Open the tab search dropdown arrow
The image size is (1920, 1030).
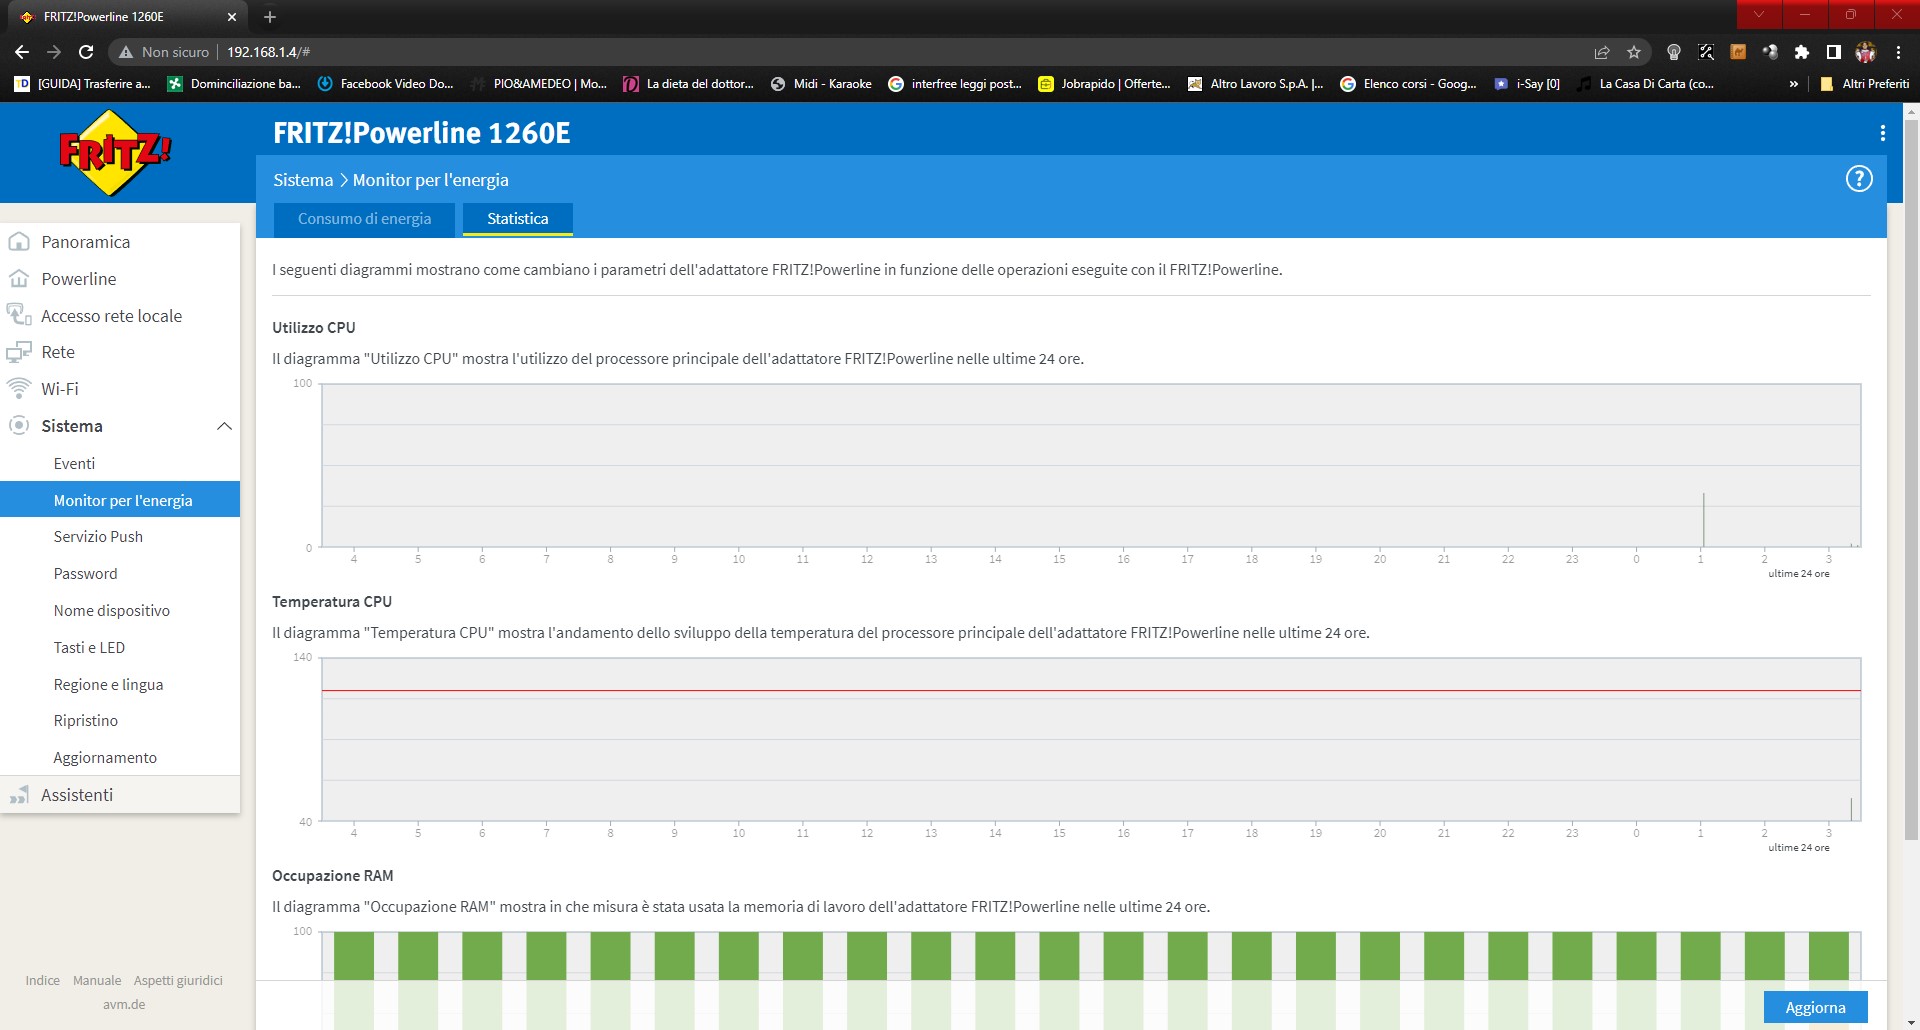coord(1759,14)
